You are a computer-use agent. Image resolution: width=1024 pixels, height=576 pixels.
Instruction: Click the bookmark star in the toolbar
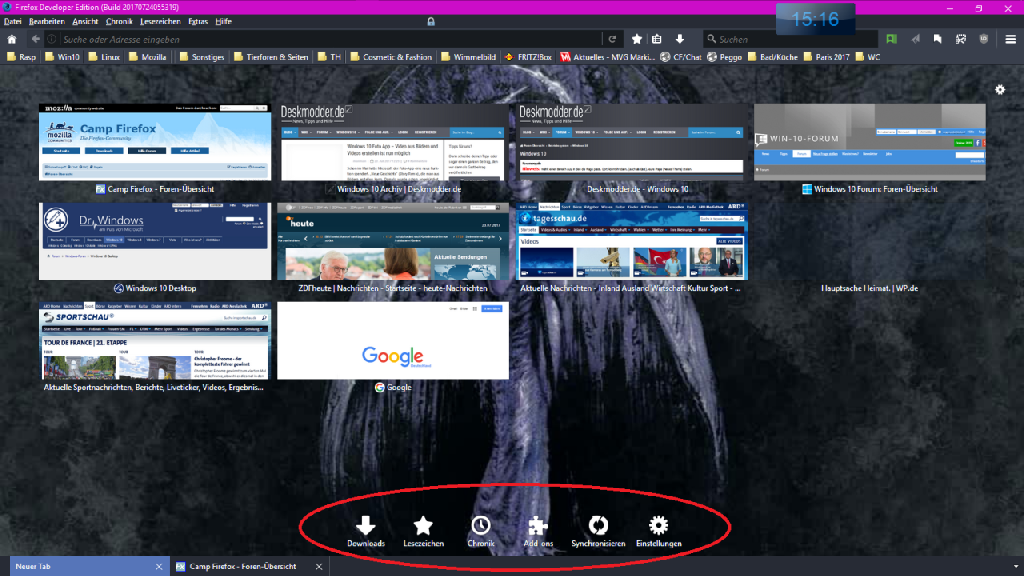point(636,38)
